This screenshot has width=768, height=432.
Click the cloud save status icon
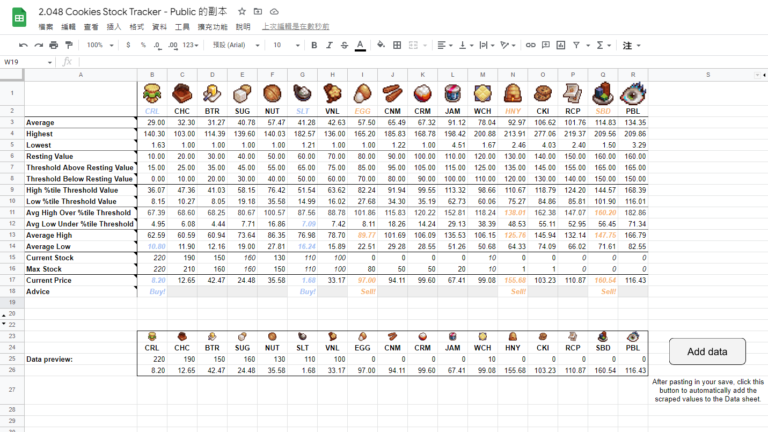point(274,11)
